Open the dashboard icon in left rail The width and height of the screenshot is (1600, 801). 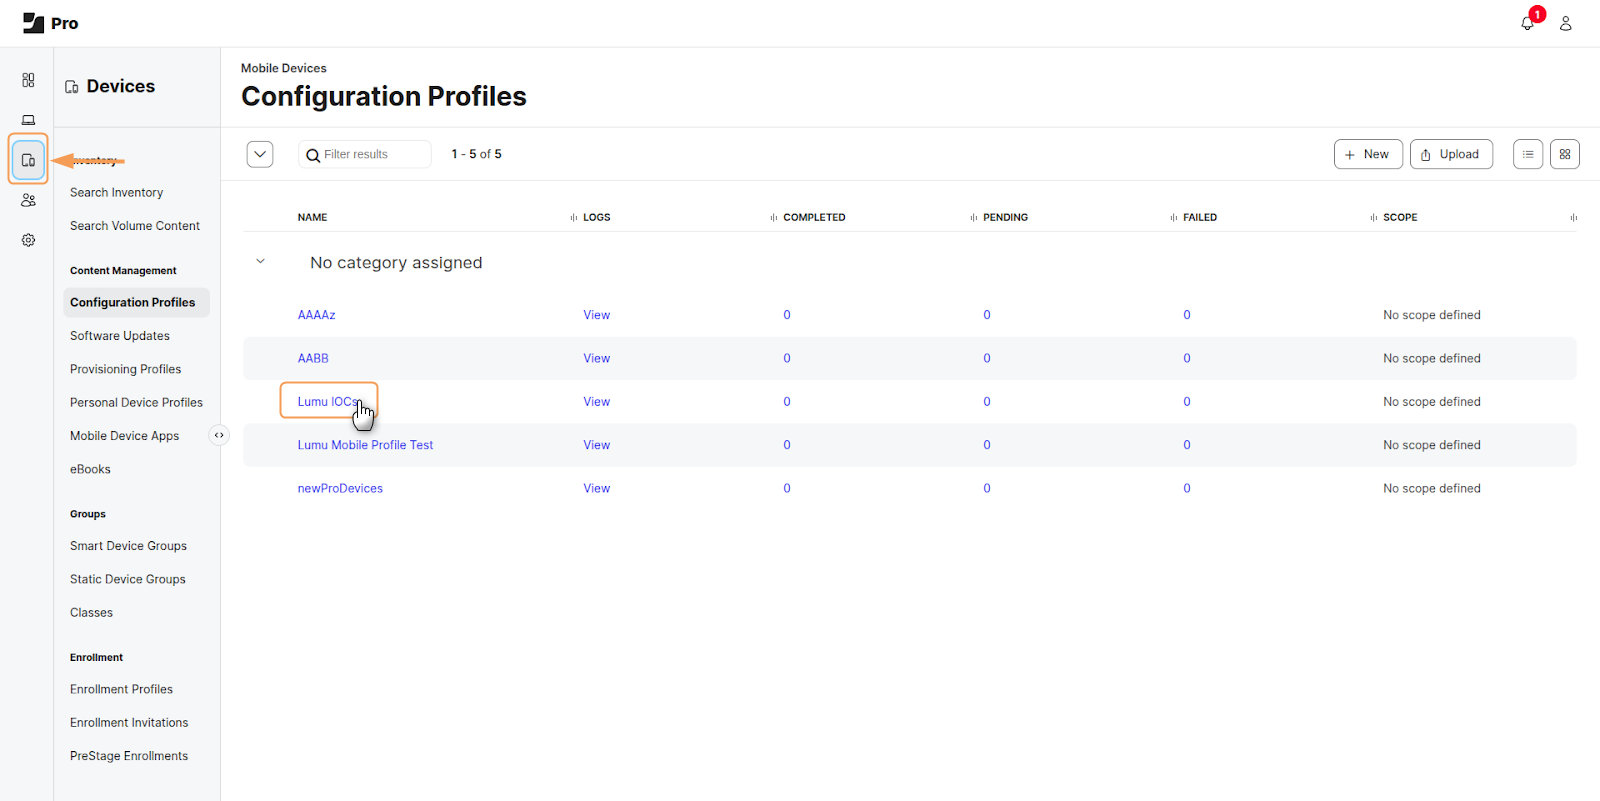(x=28, y=80)
